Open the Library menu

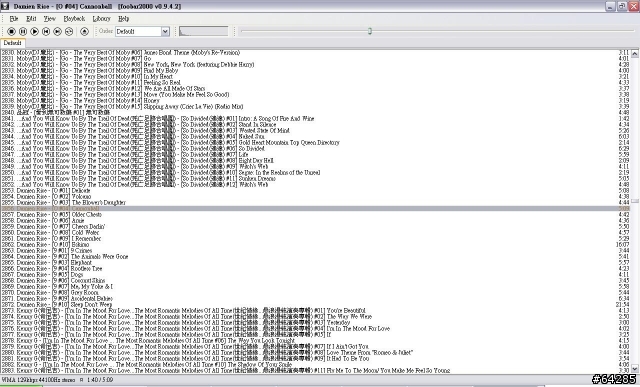(x=101, y=19)
